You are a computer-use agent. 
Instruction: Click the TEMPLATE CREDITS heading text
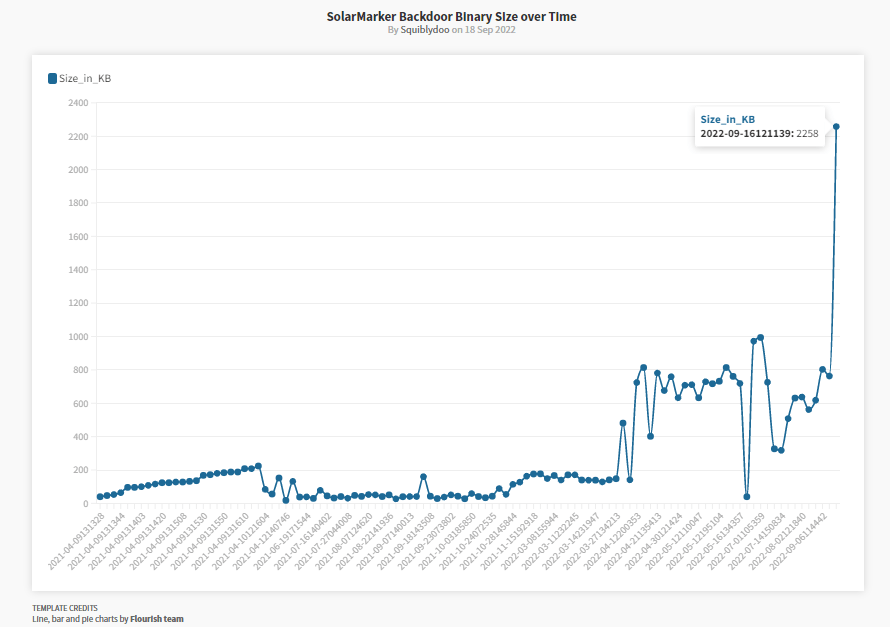point(65,608)
